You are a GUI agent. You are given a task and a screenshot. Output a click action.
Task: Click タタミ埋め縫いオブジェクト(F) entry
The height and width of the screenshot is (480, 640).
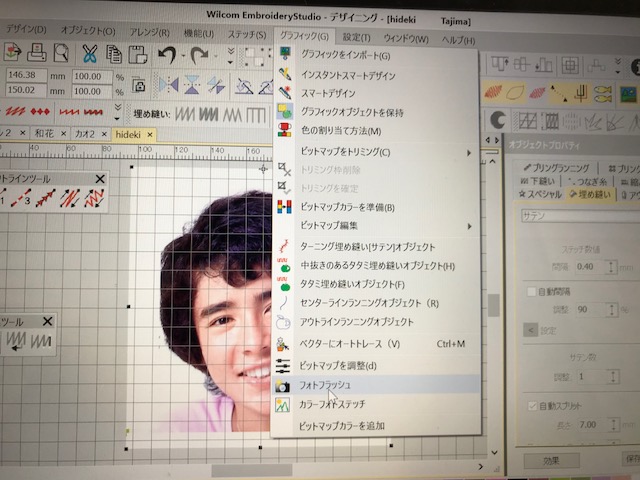352,284
